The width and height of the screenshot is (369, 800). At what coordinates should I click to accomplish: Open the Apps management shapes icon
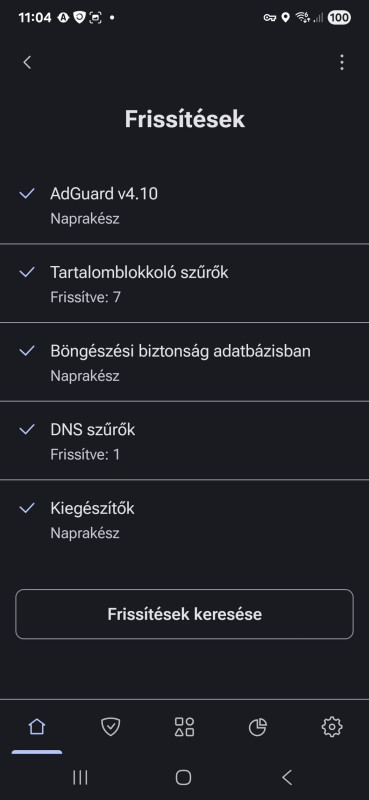pos(184,727)
